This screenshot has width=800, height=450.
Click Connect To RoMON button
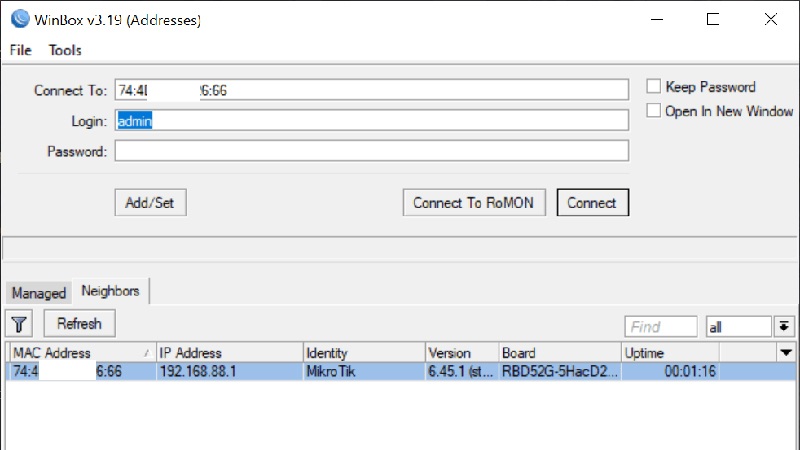point(473,203)
